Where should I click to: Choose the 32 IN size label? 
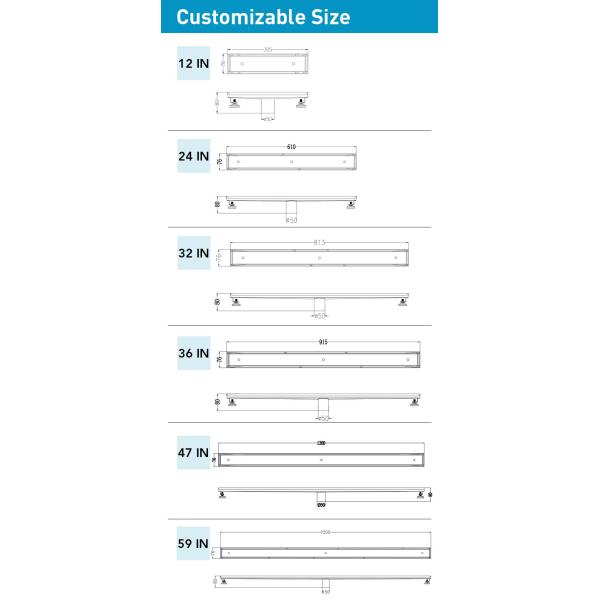[x=194, y=255]
